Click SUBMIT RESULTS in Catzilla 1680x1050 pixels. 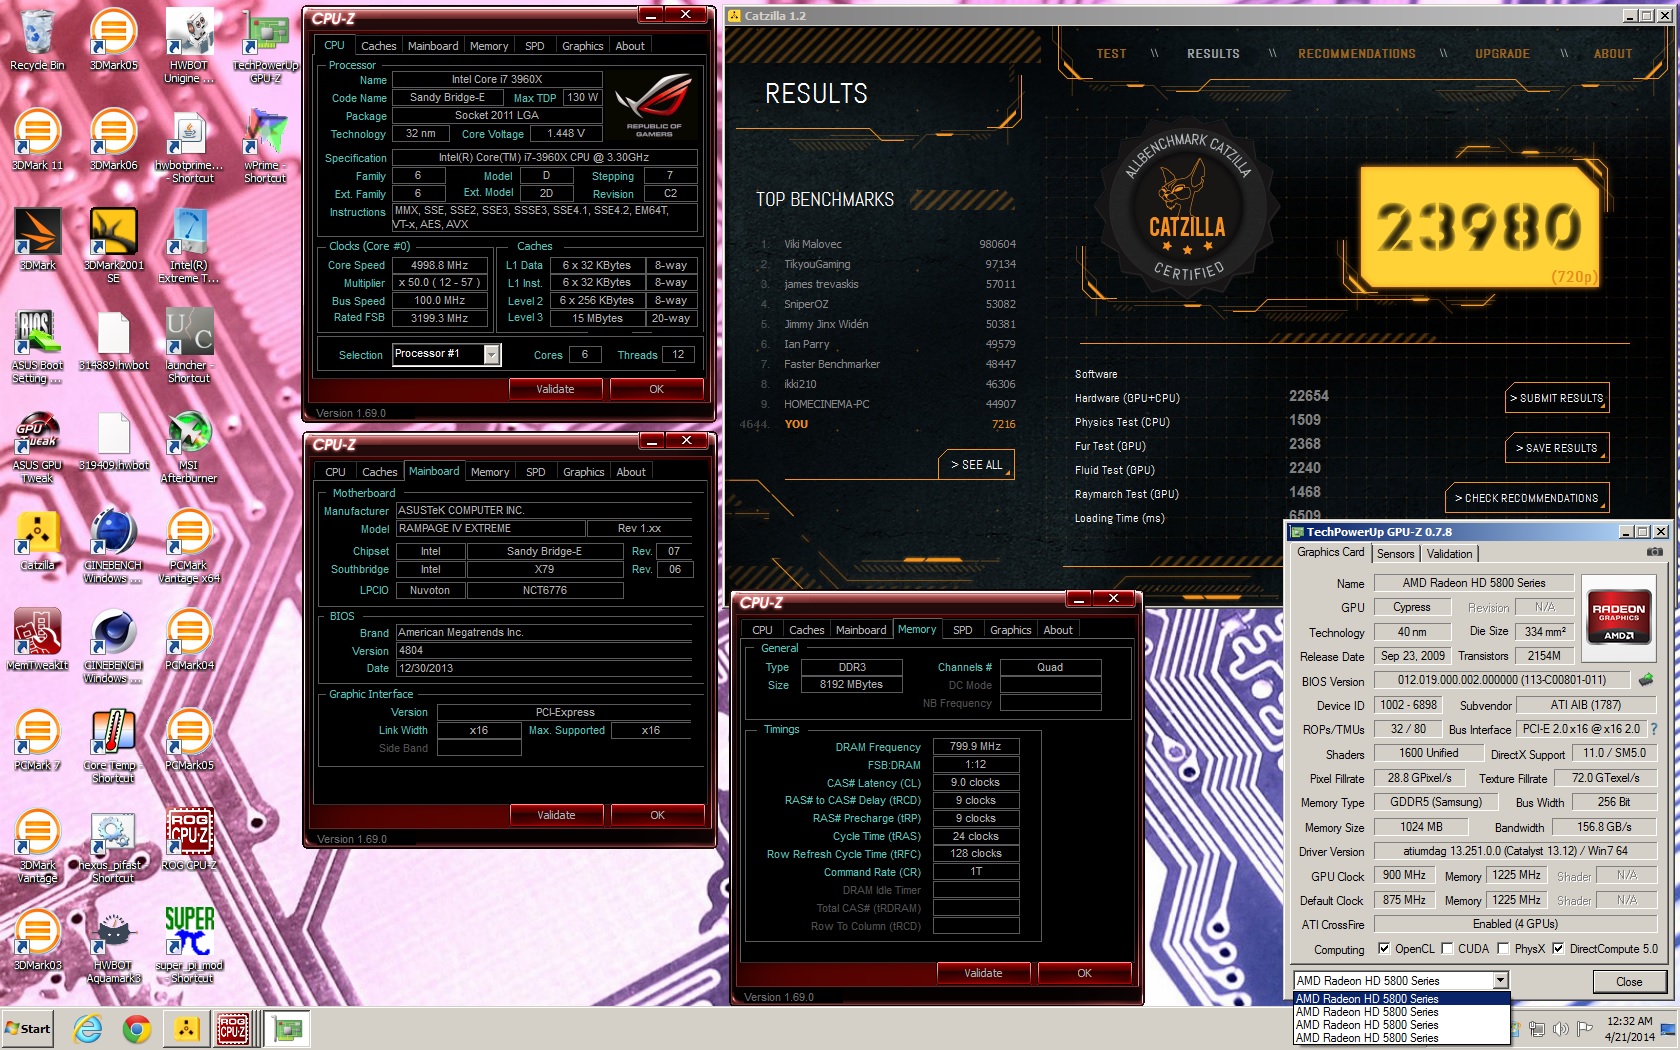tap(1556, 398)
